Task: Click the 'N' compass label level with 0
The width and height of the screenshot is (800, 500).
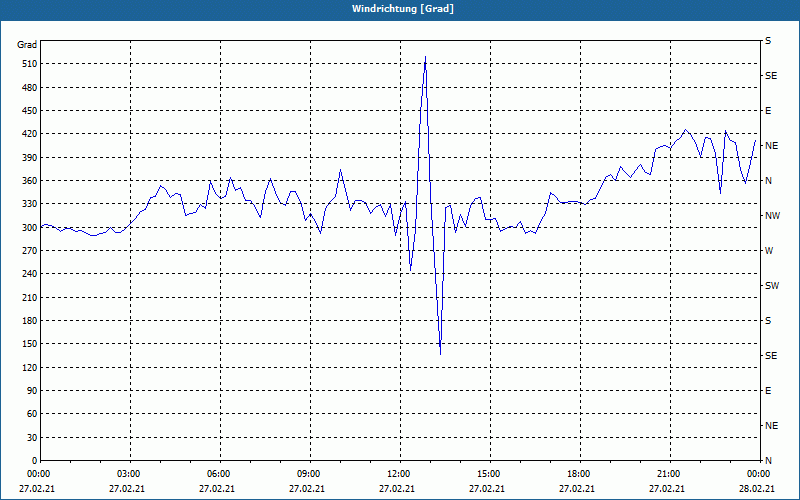Action: click(x=768, y=461)
